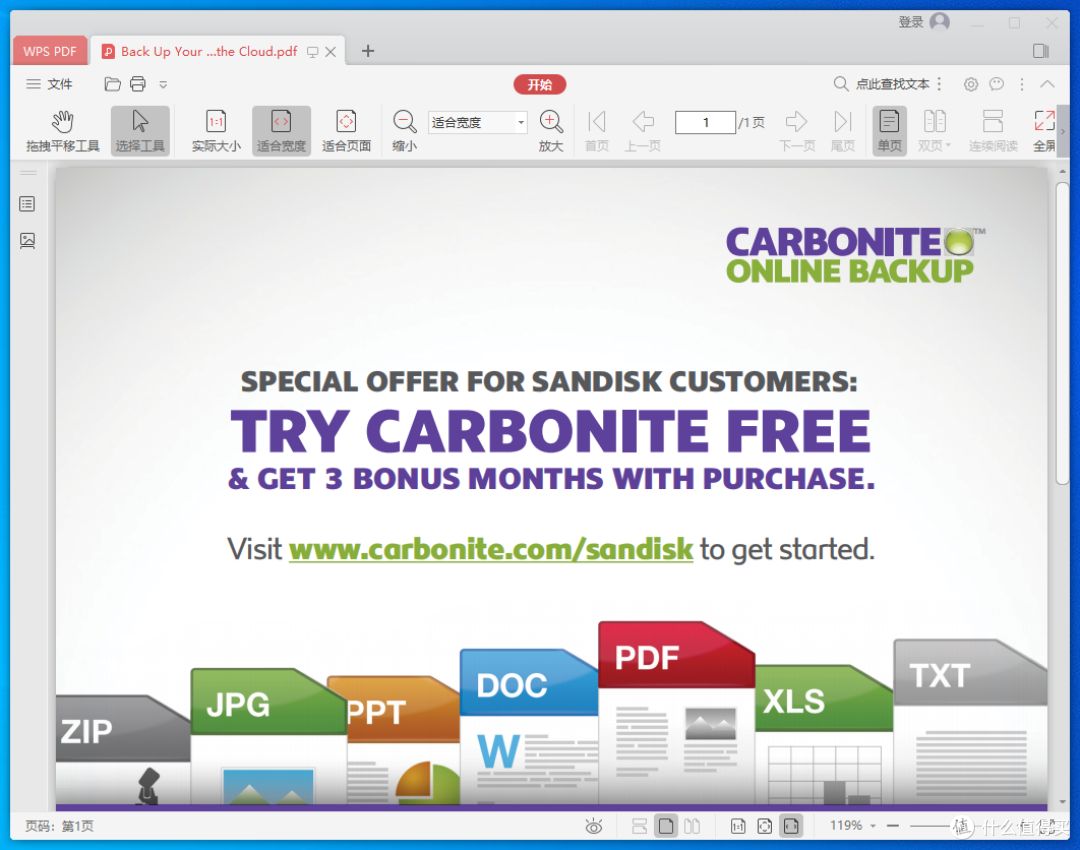Open the zoom level combo box 适合宽度

click(477, 123)
